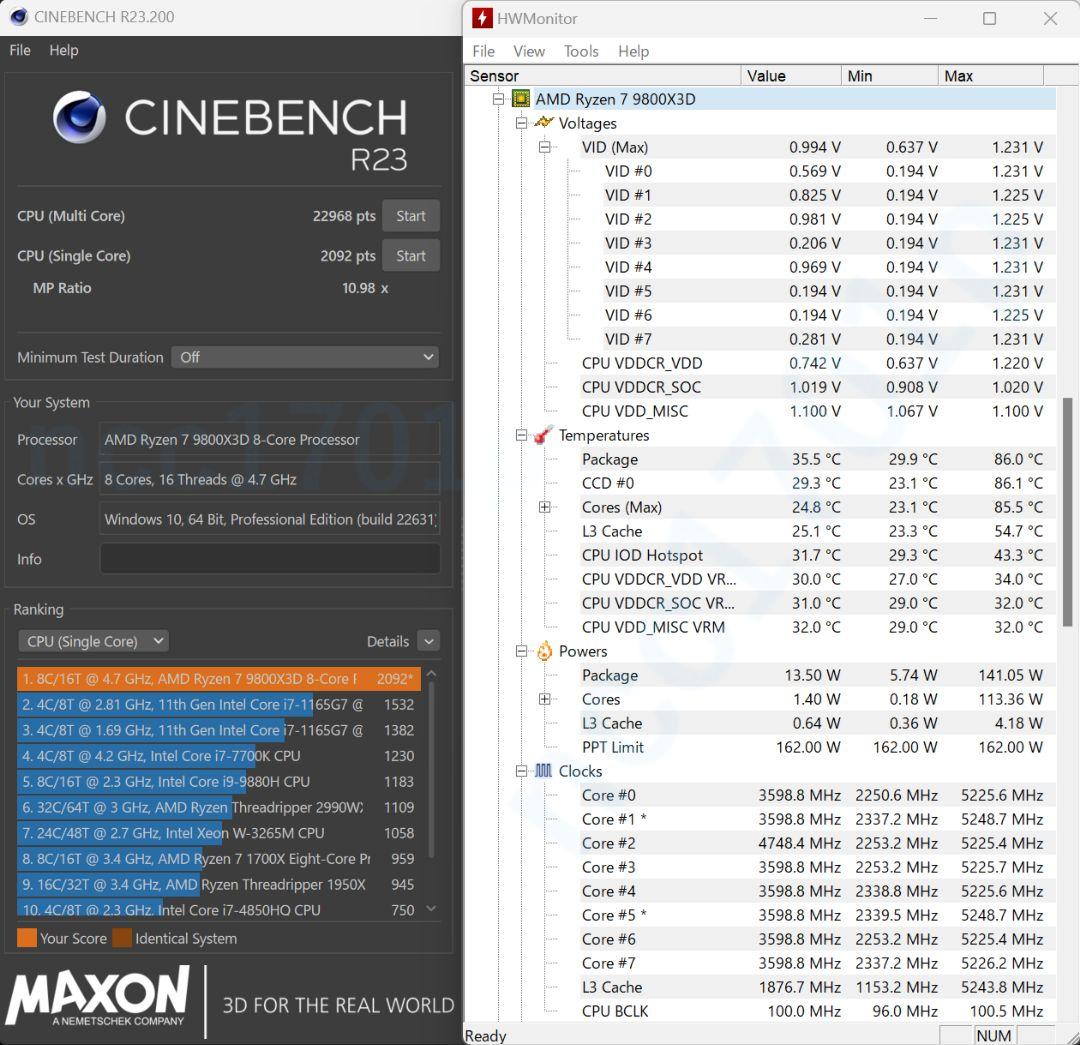Screen dimensions: 1080x1045
Task: Click the Powers flame icon
Action: pos(544,651)
